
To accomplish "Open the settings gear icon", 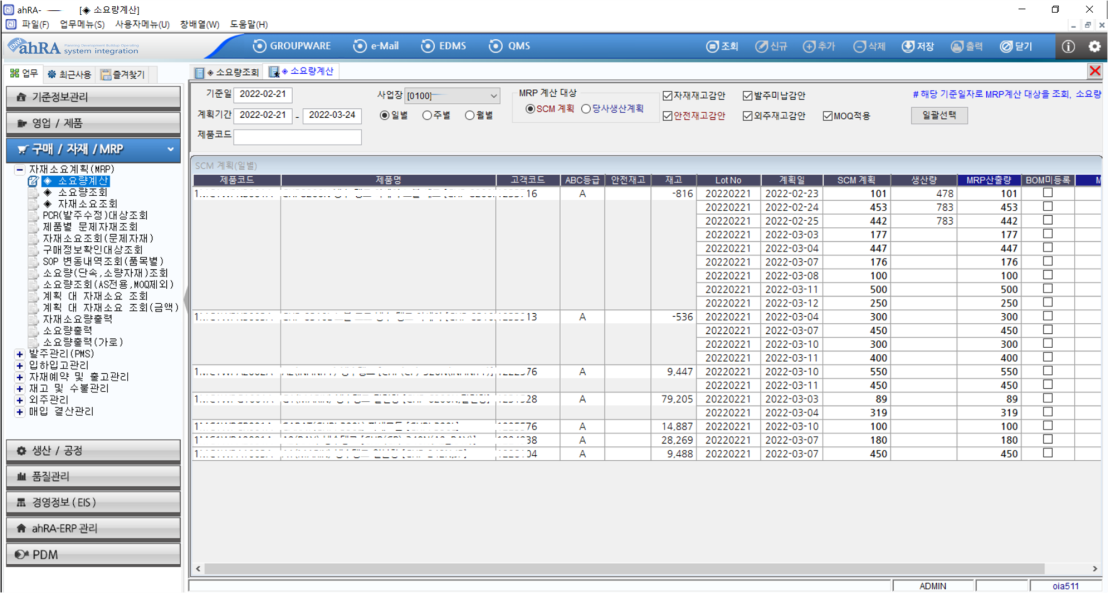I will 1095,47.
